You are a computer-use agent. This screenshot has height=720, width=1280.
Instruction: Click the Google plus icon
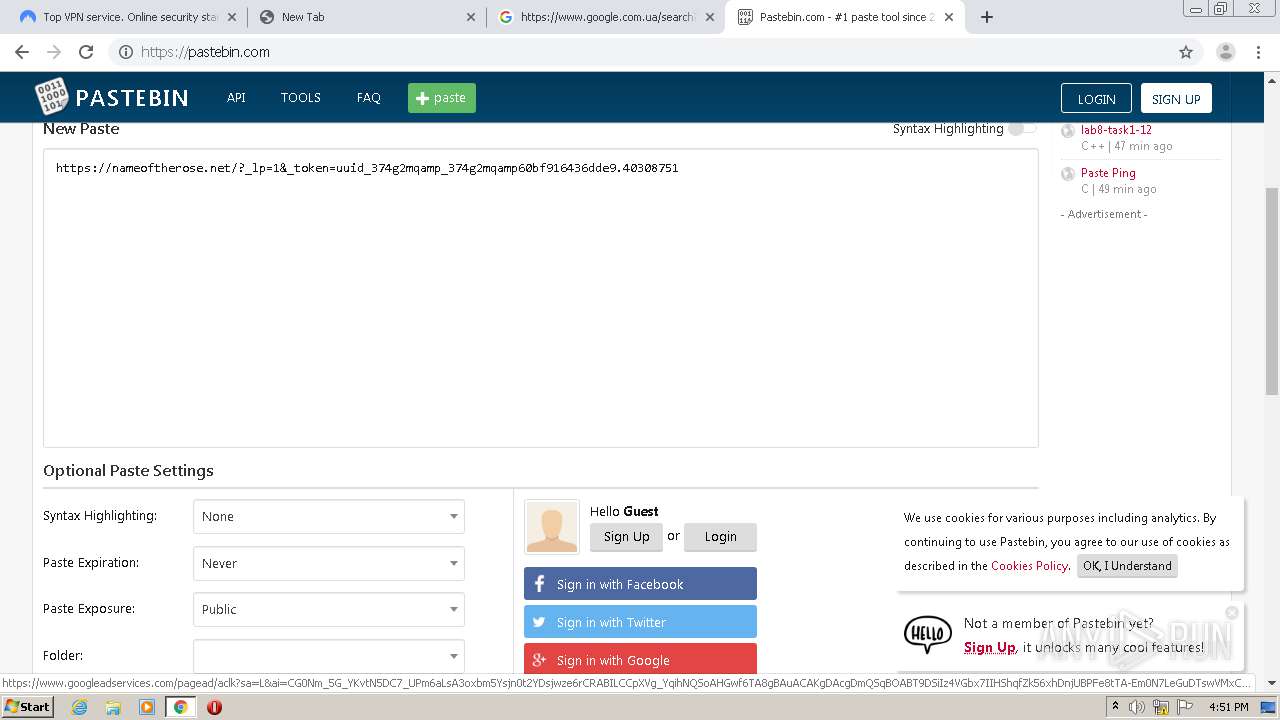pos(539,660)
